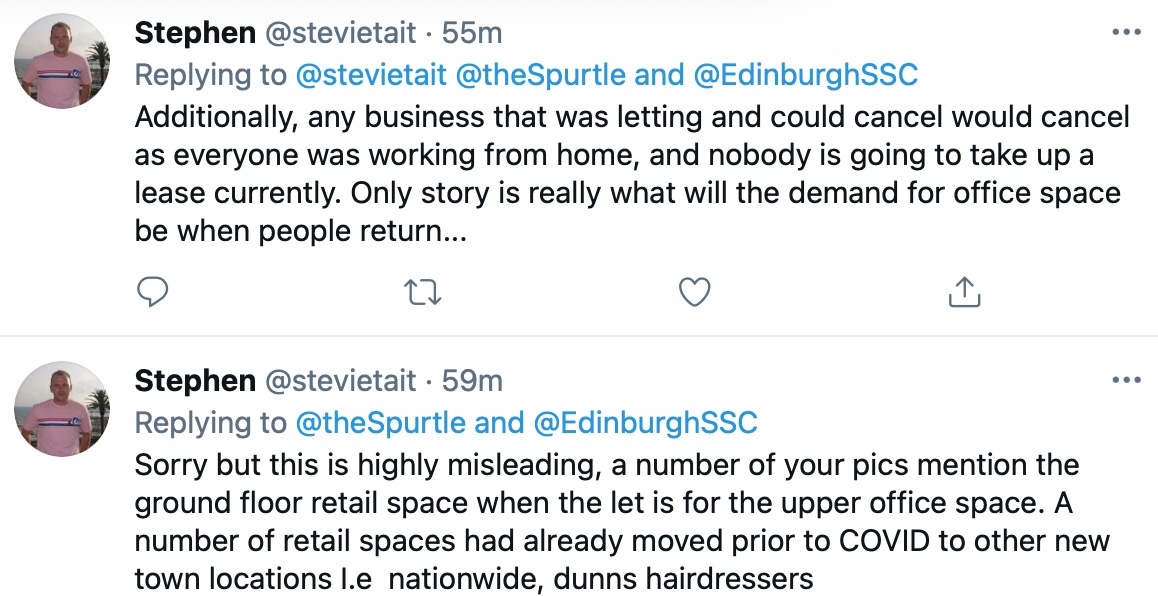Open @EdinburghSSC mention in the second tweet
Viewport: 1158px width, 596px height.
click(645, 422)
